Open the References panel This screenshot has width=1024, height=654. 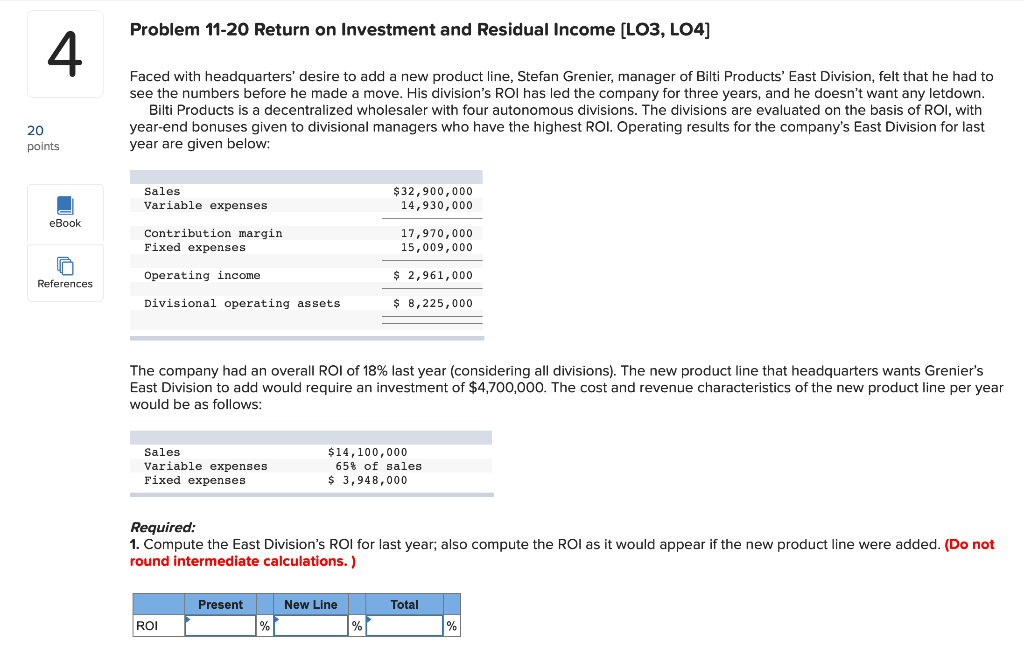[64, 272]
